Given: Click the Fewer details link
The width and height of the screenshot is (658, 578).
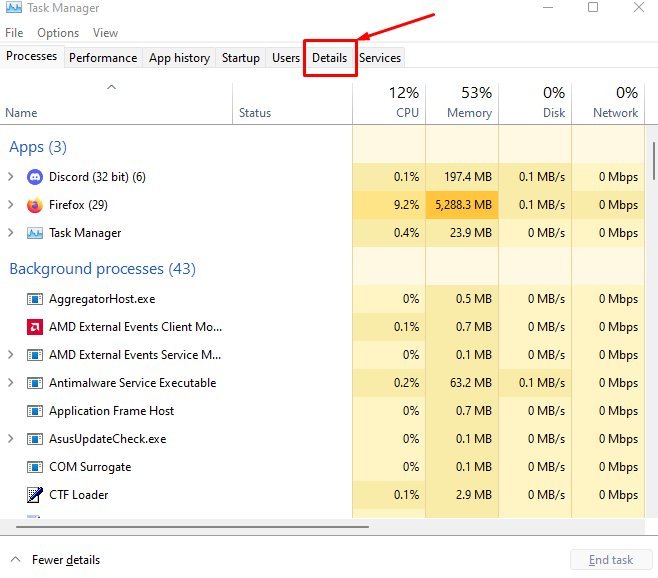Looking at the screenshot, I should [x=66, y=560].
